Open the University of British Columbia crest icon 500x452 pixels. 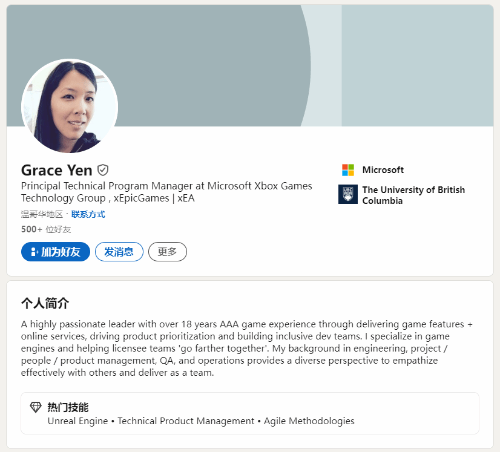coord(348,194)
